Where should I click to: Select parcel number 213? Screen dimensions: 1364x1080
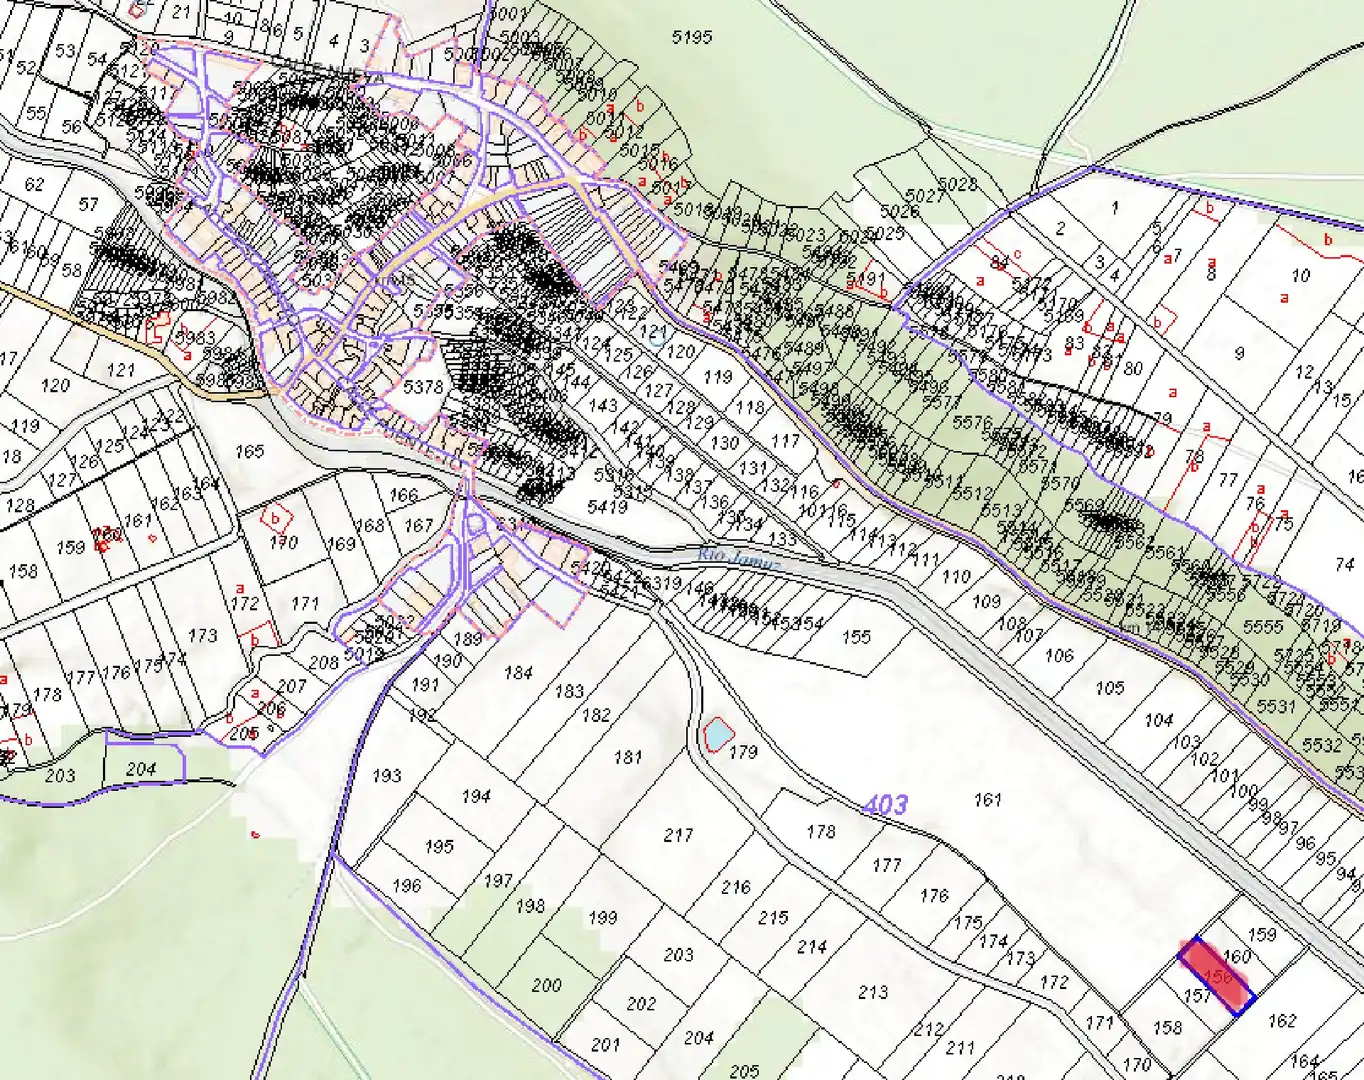873,992
